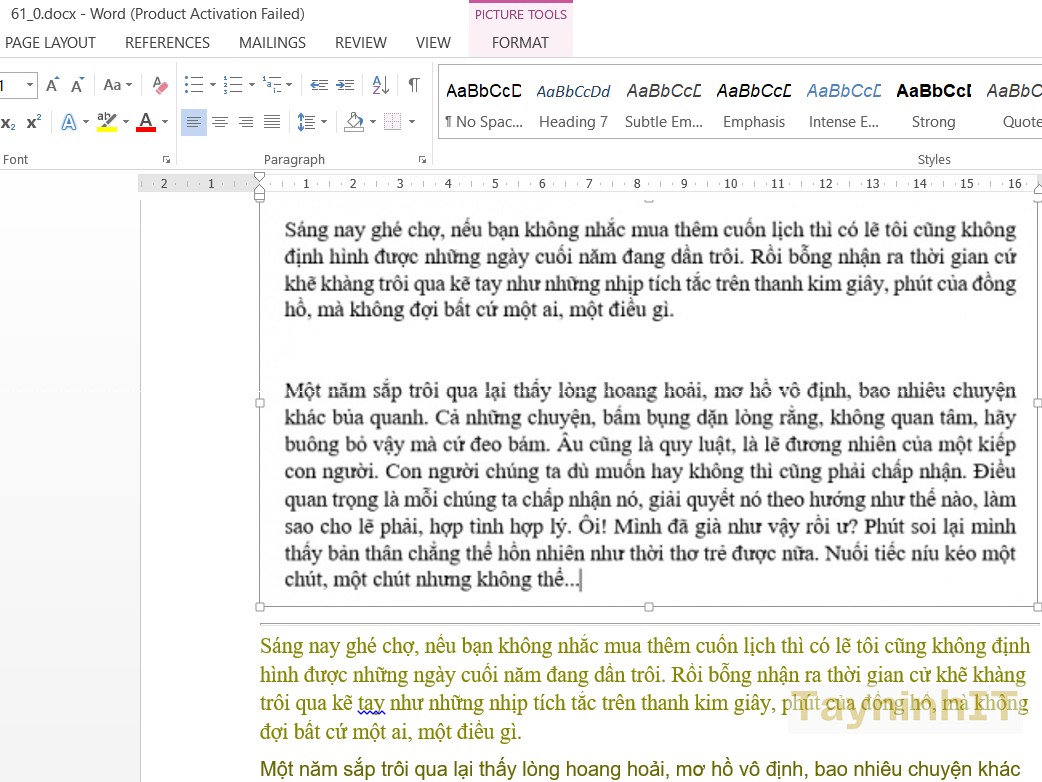
Task: Increase the paragraph indent
Action: (345, 85)
